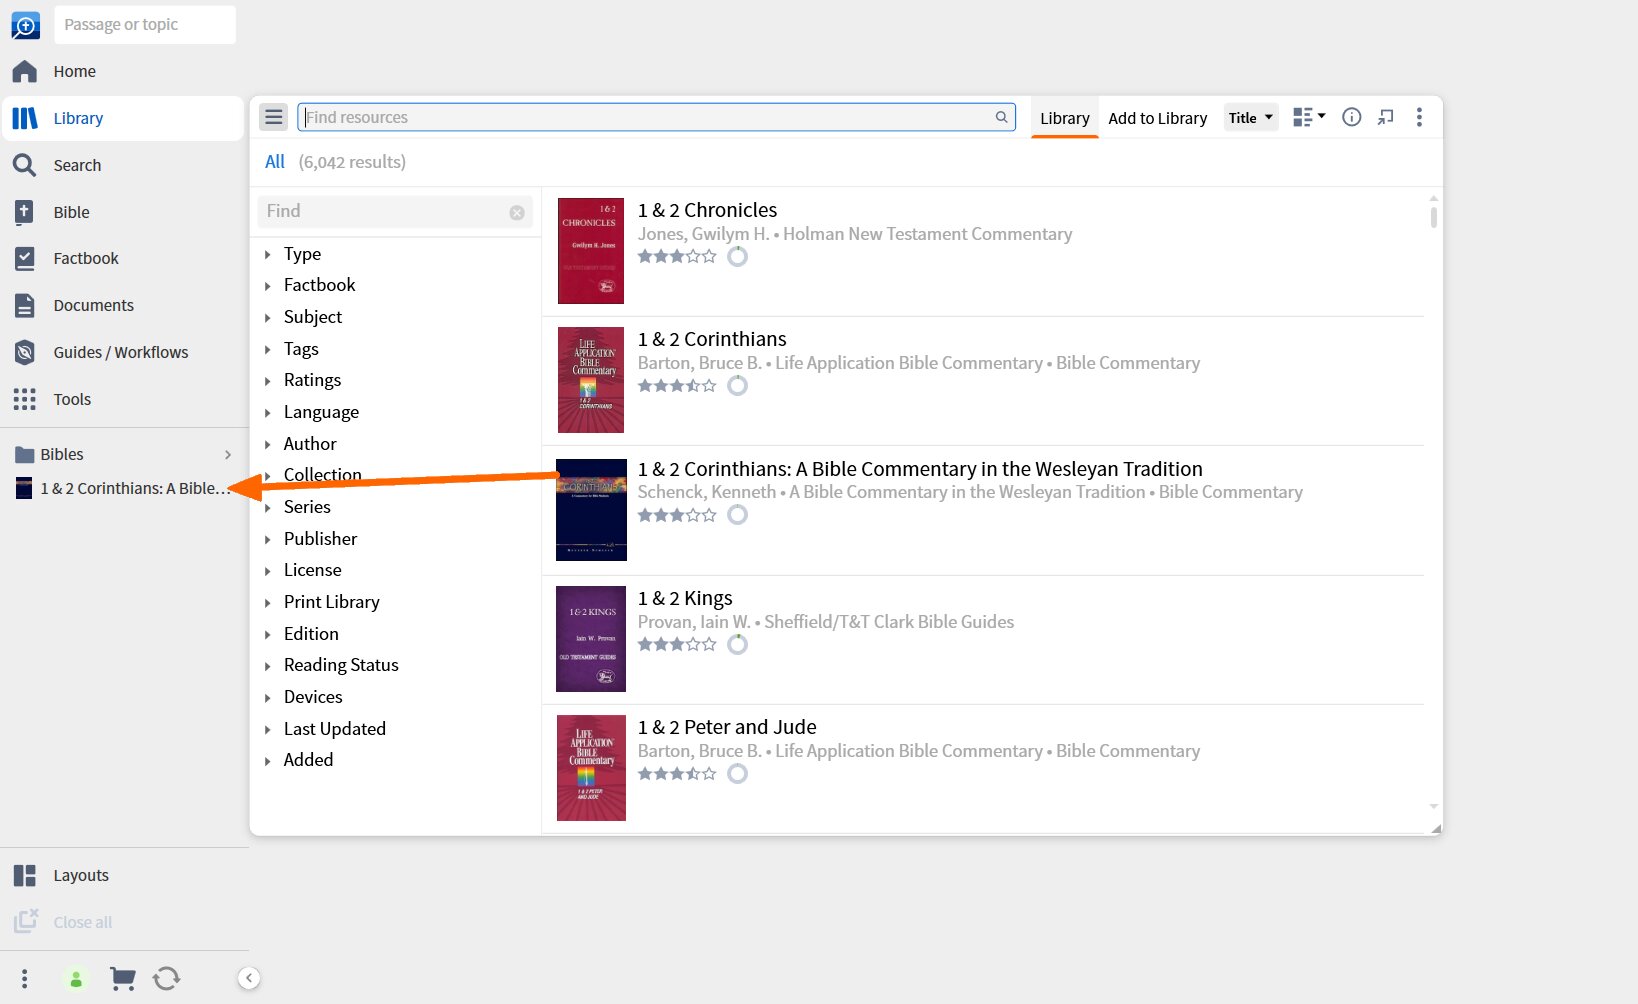Click the sync refresh icon

[167, 978]
